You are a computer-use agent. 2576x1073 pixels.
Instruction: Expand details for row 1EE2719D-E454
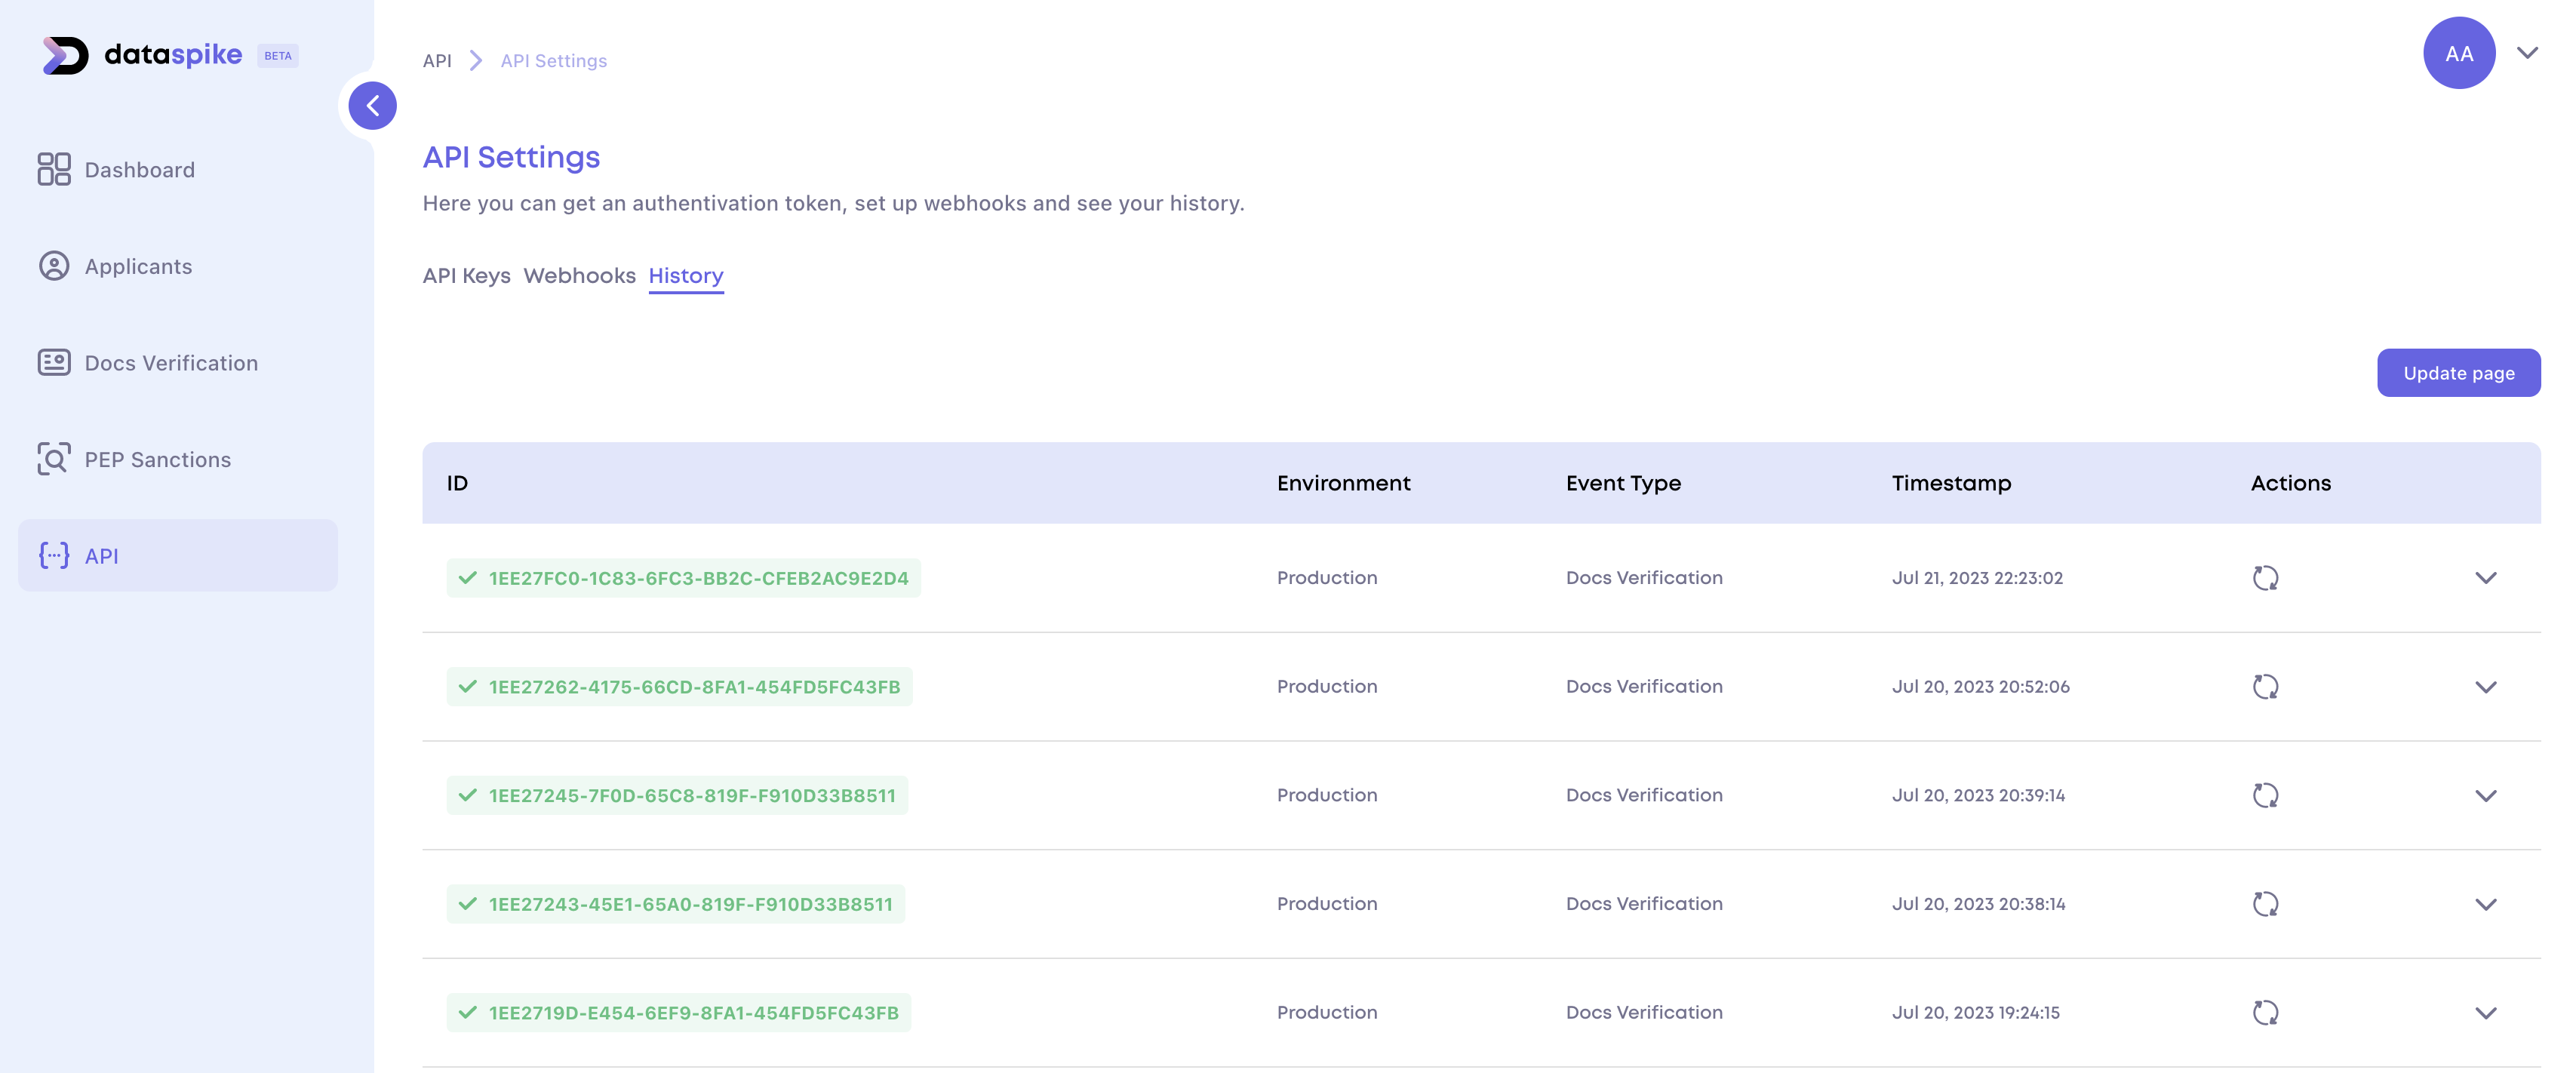pyautogui.click(x=2486, y=1013)
